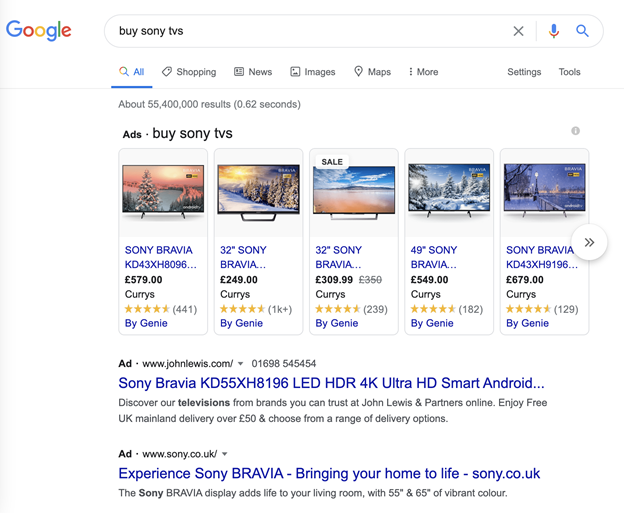
Task: Start voice search with the microphone icon
Action: [554, 31]
